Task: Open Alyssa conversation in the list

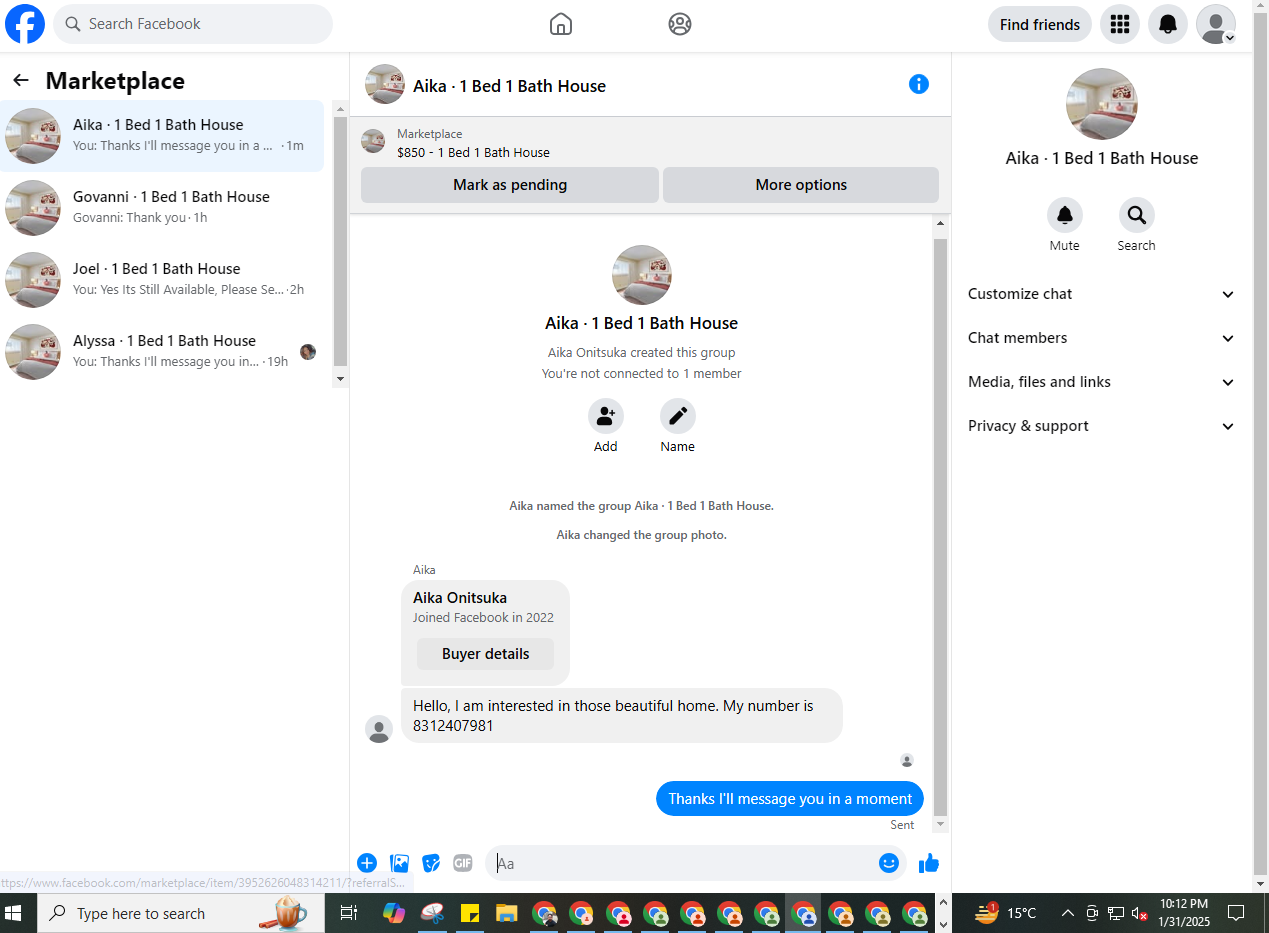Action: tap(164, 352)
